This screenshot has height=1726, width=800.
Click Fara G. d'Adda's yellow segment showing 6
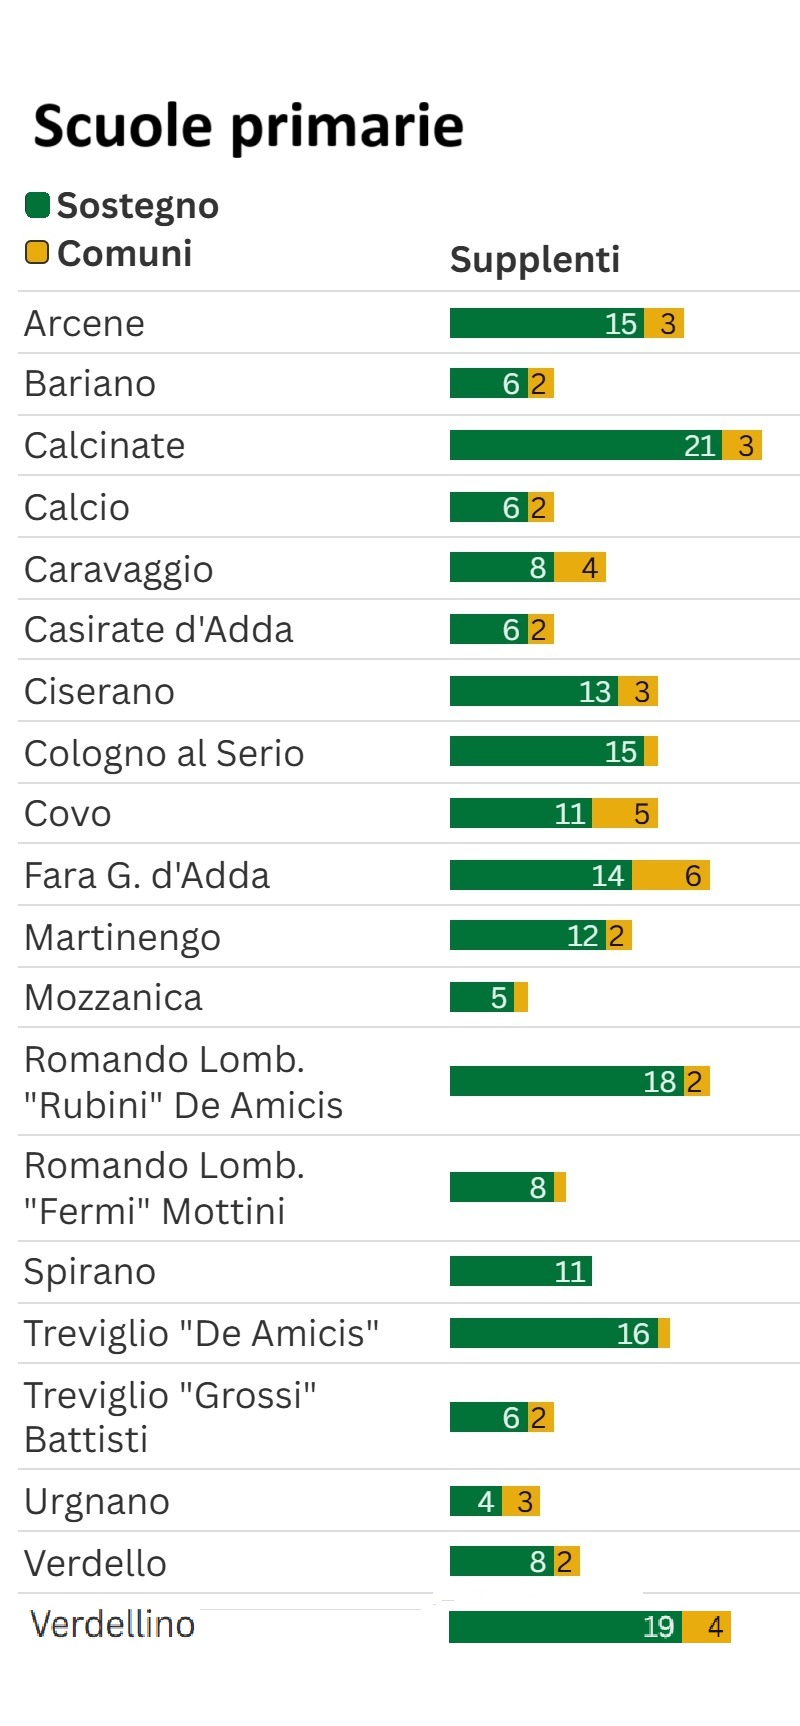[671, 876]
